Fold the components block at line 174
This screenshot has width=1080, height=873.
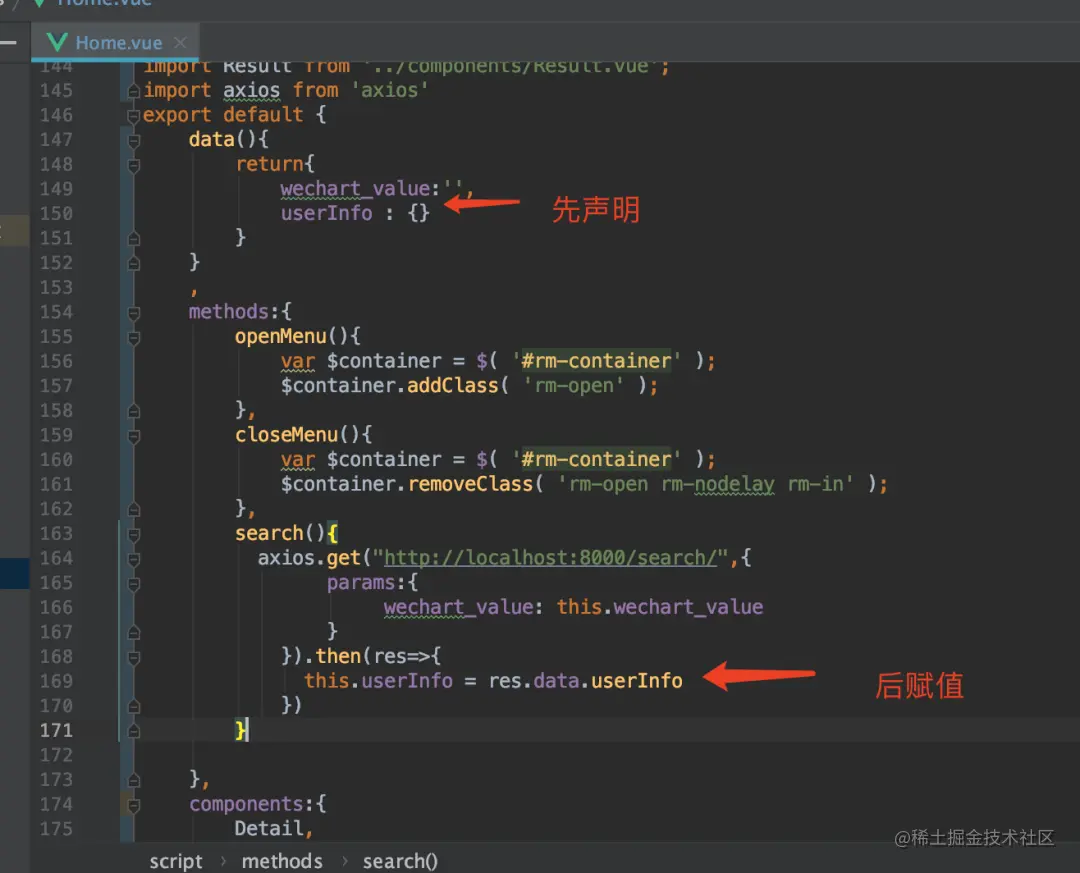click(x=134, y=805)
